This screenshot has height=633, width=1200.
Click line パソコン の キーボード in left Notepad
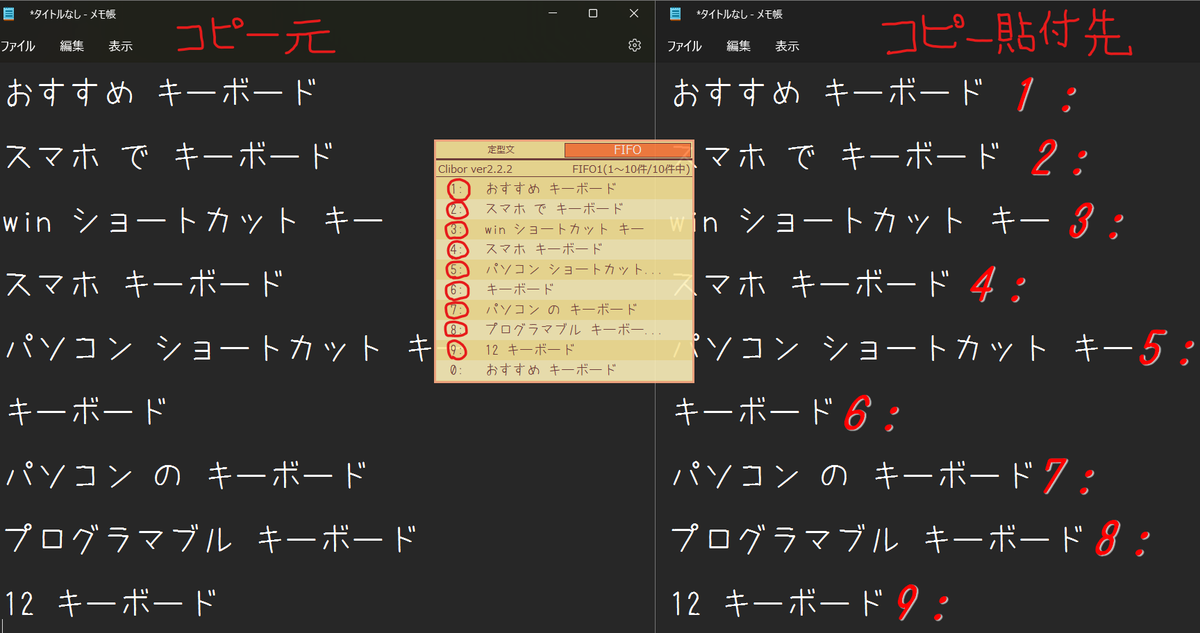[x=186, y=474]
